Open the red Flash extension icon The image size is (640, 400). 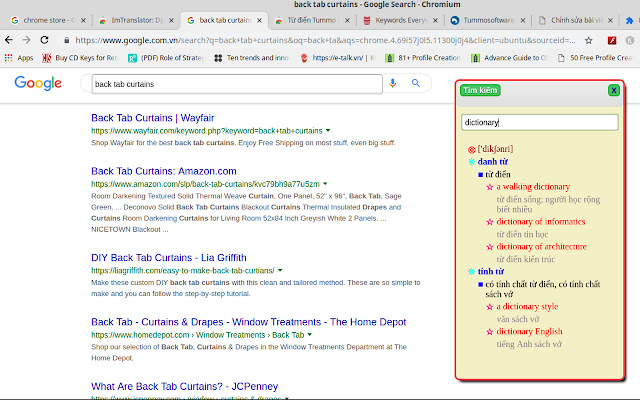pyautogui.click(x=611, y=40)
